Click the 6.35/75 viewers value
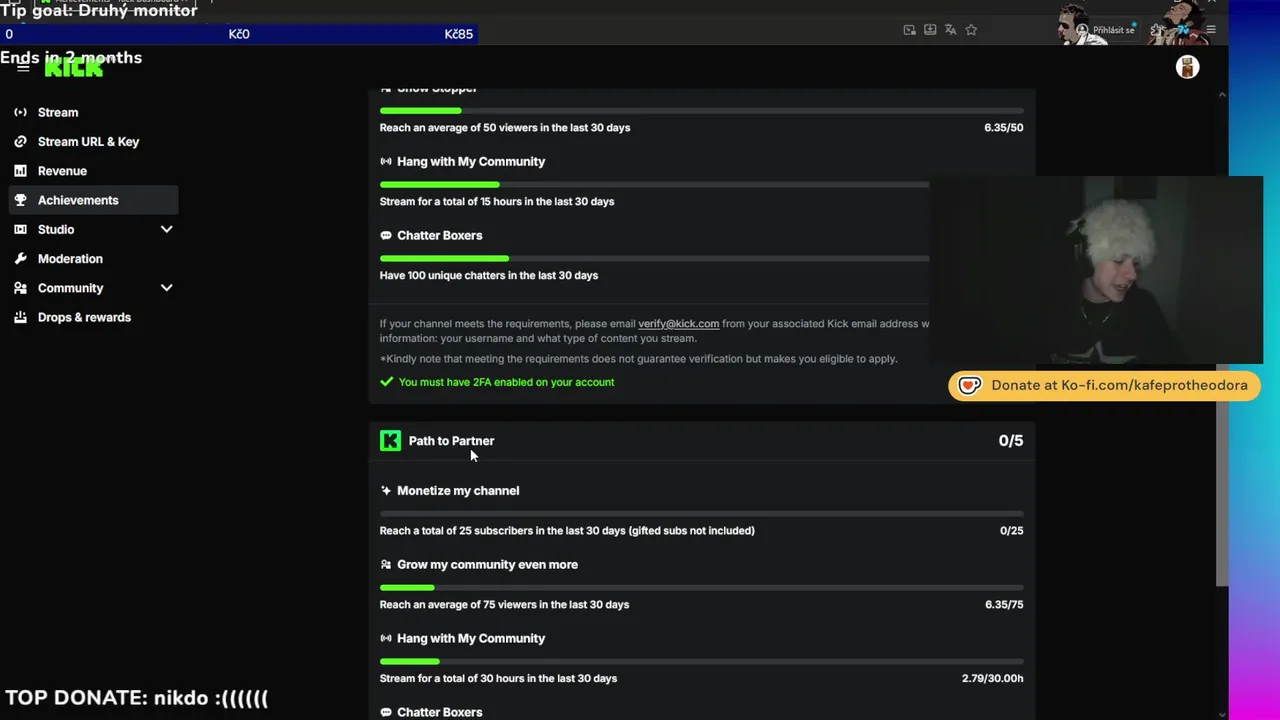This screenshot has height=720, width=1280. click(1003, 605)
